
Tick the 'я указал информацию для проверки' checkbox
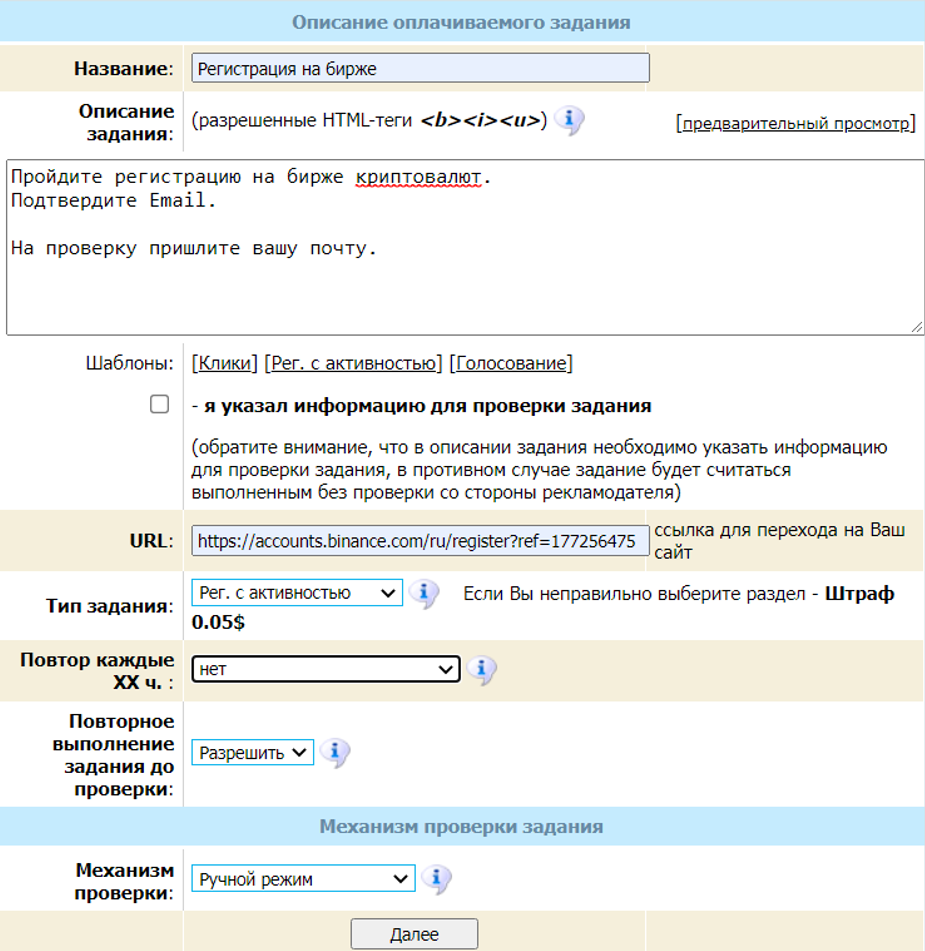click(160, 404)
